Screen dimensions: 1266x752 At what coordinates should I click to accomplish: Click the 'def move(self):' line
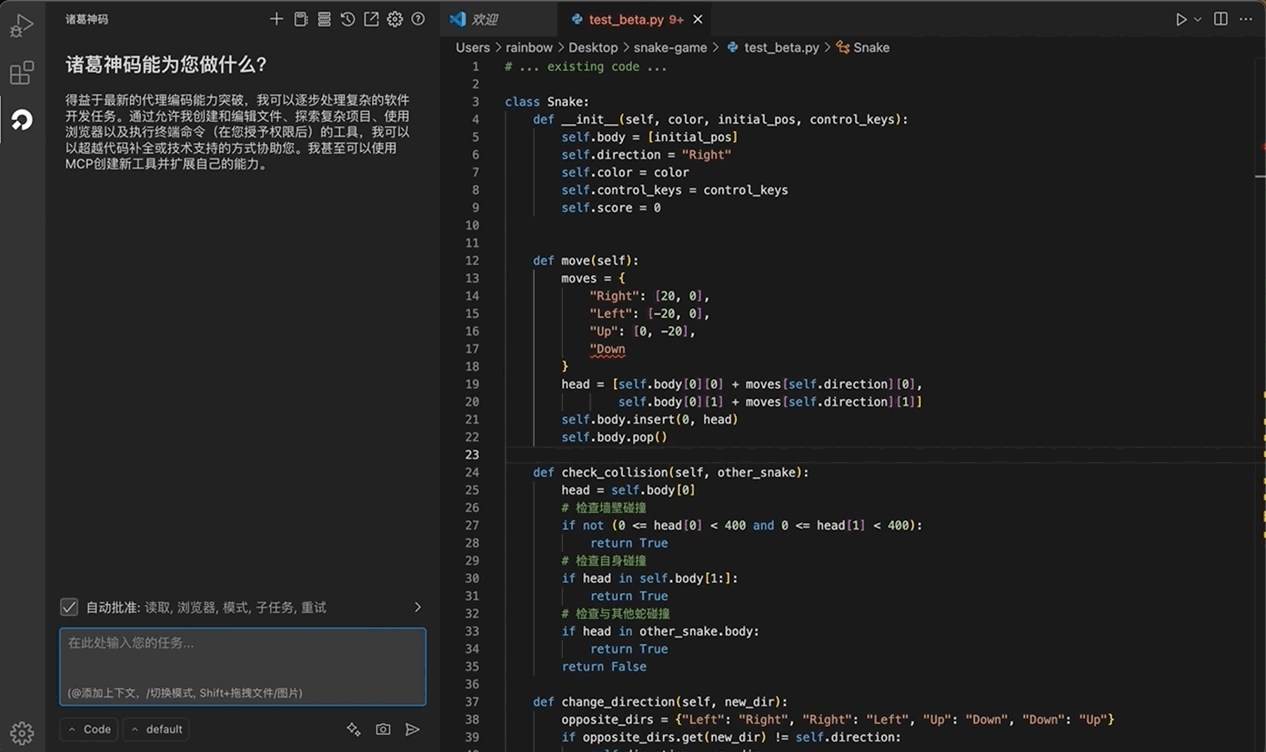pos(586,260)
